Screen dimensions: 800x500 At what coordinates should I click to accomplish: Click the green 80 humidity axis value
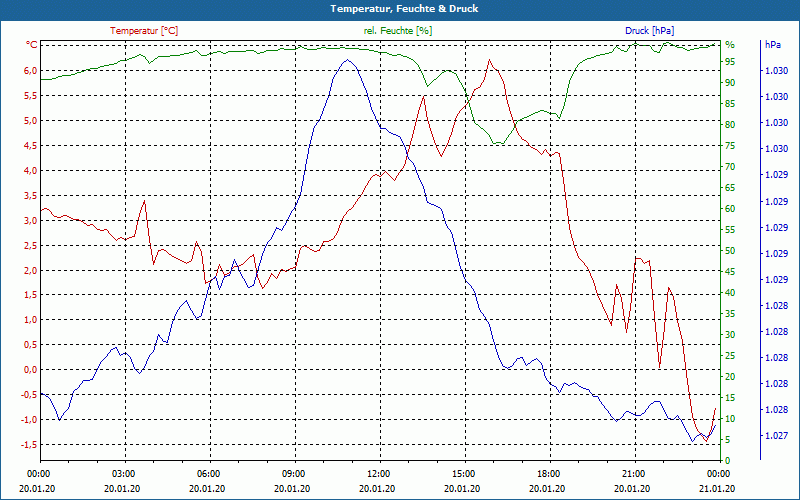[730, 124]
